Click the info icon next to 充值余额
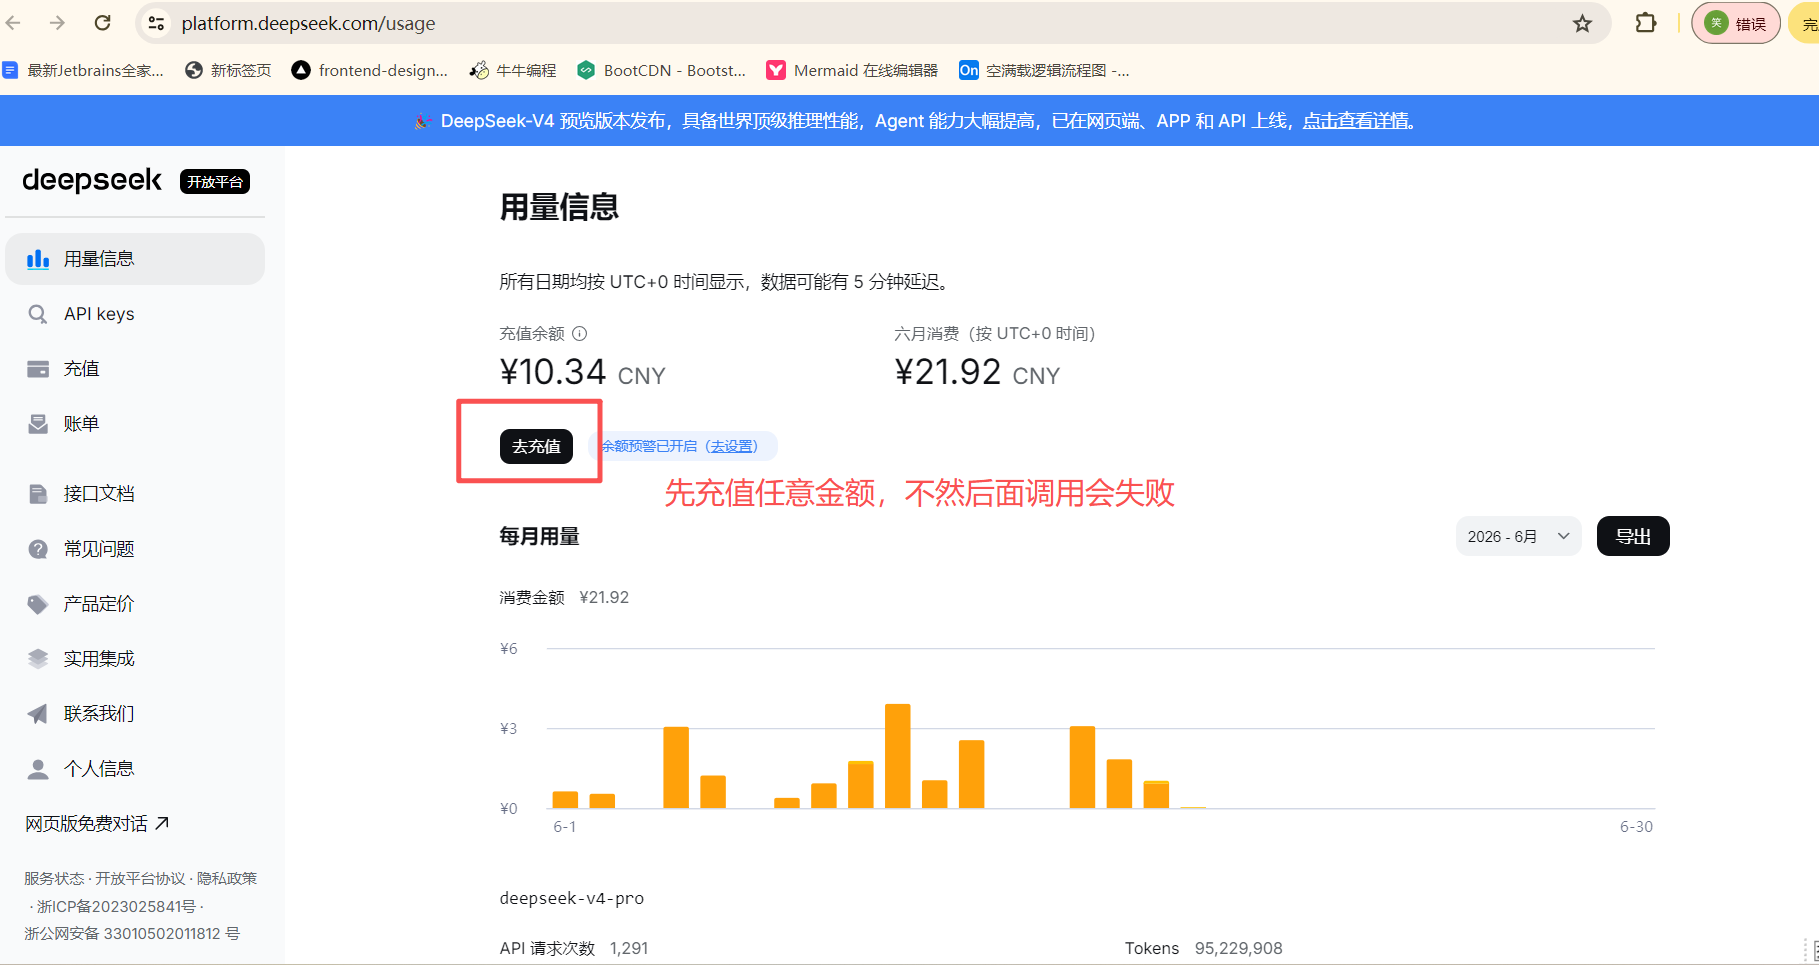This screenshot has height=965, width=1819. [x=579, y=334]
